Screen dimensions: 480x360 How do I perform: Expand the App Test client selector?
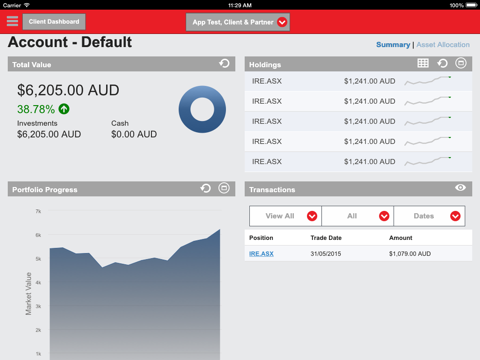coord(238,22)
